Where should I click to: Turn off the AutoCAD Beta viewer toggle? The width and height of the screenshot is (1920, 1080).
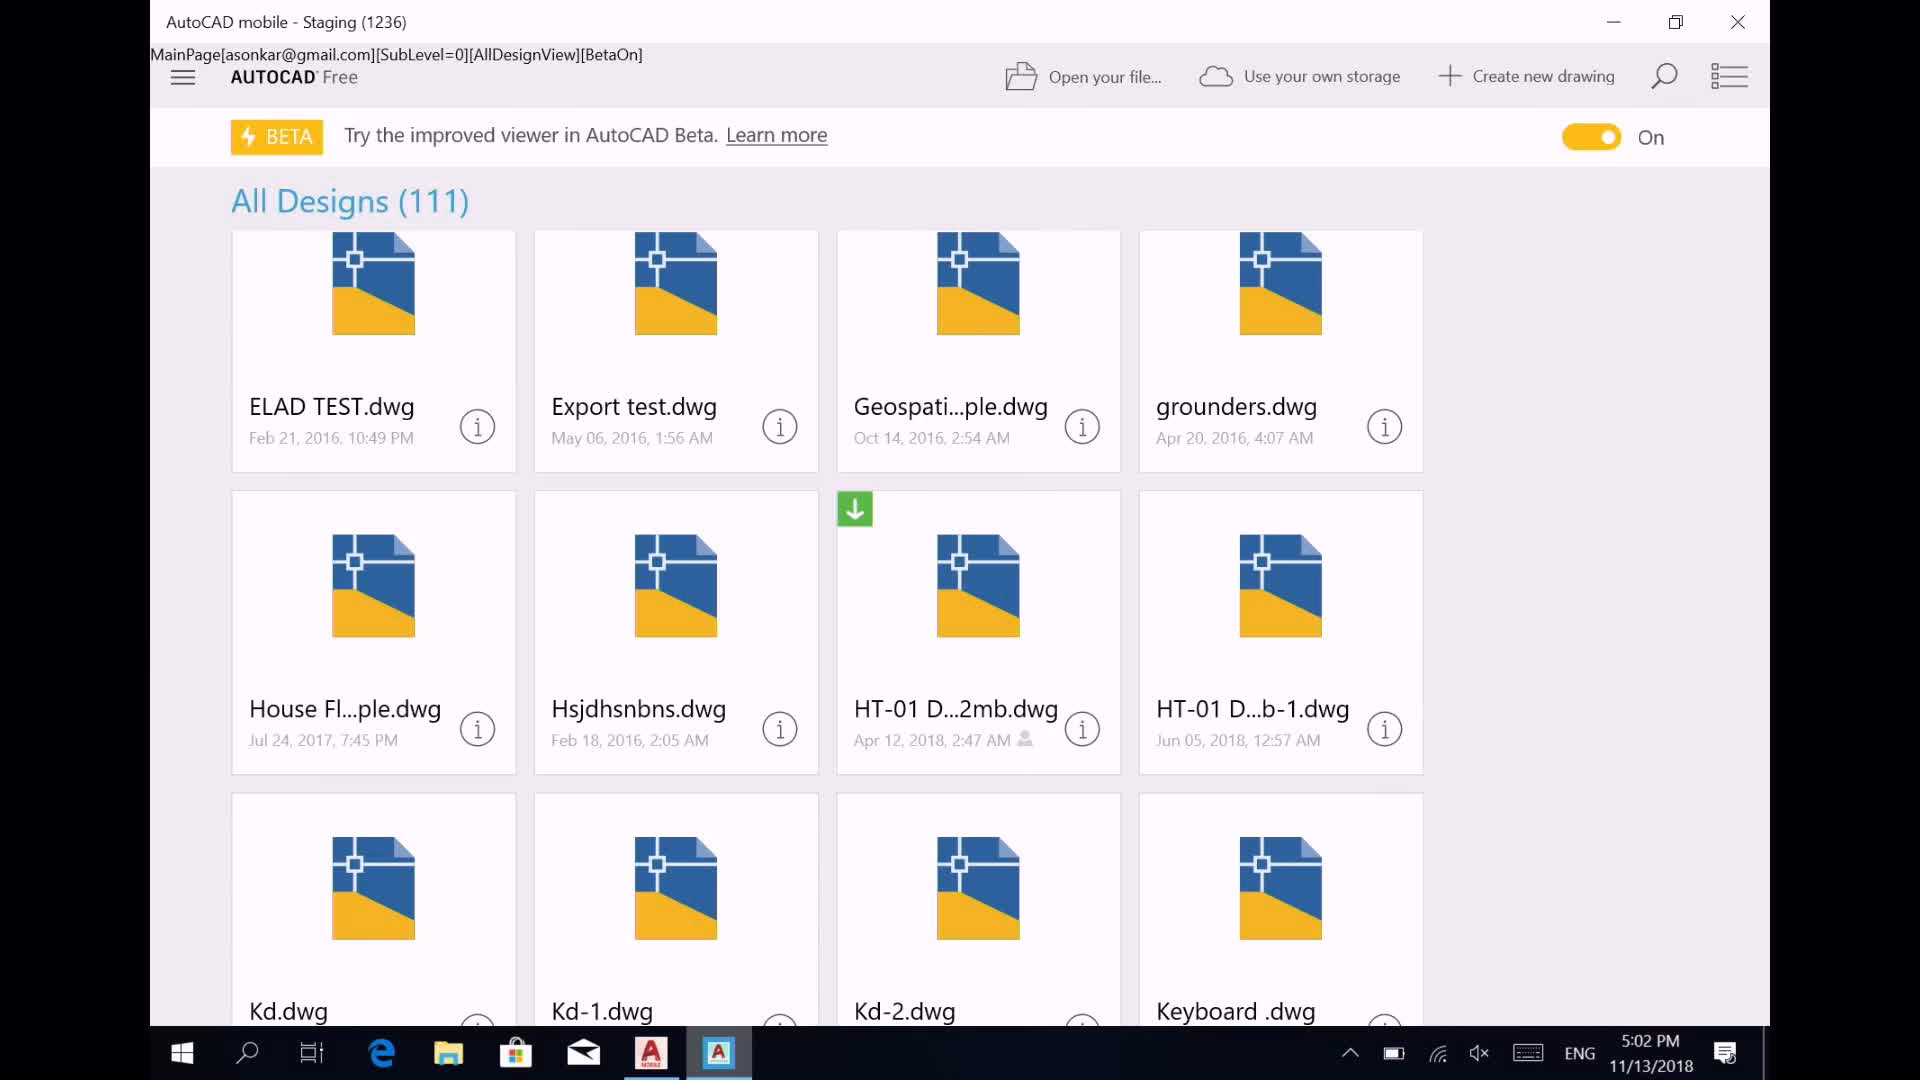[1591, 137]
